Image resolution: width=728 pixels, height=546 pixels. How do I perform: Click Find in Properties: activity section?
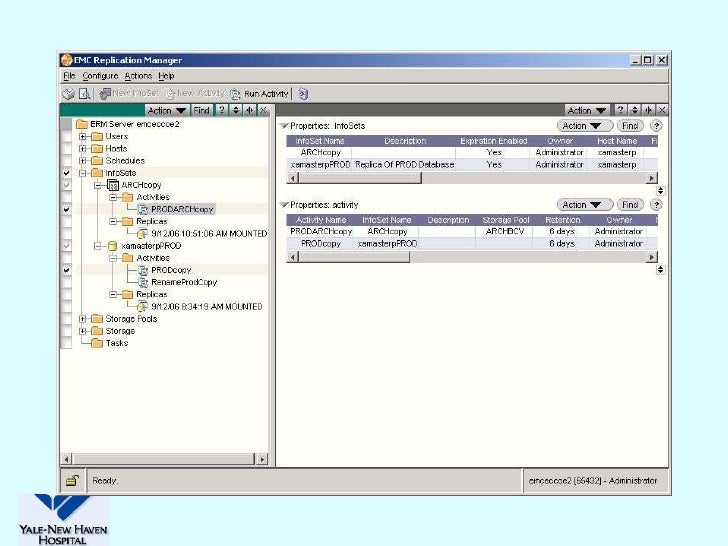tap(630, 205)
